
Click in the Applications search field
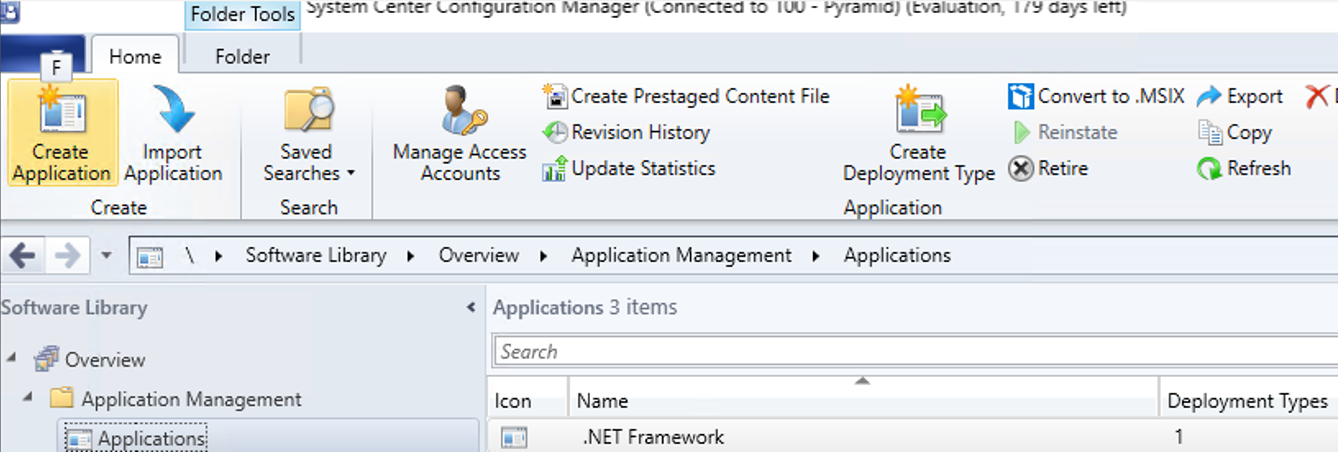tap(900, 352)
